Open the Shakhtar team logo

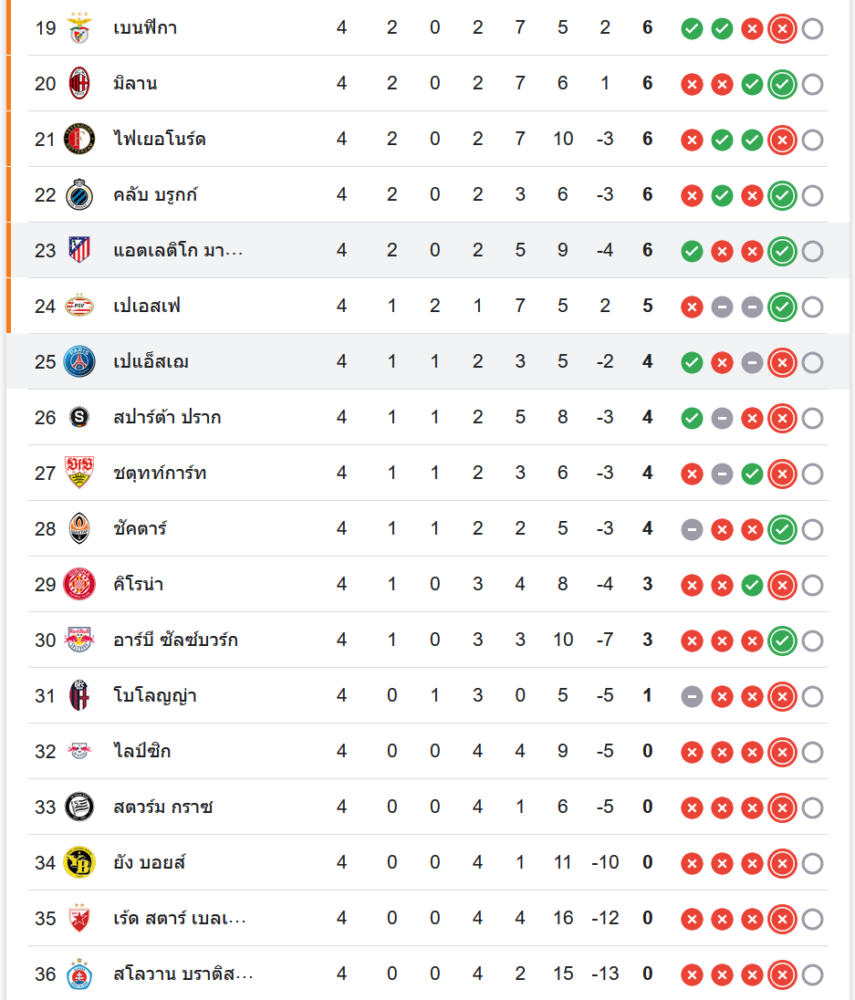coord(79,529)
